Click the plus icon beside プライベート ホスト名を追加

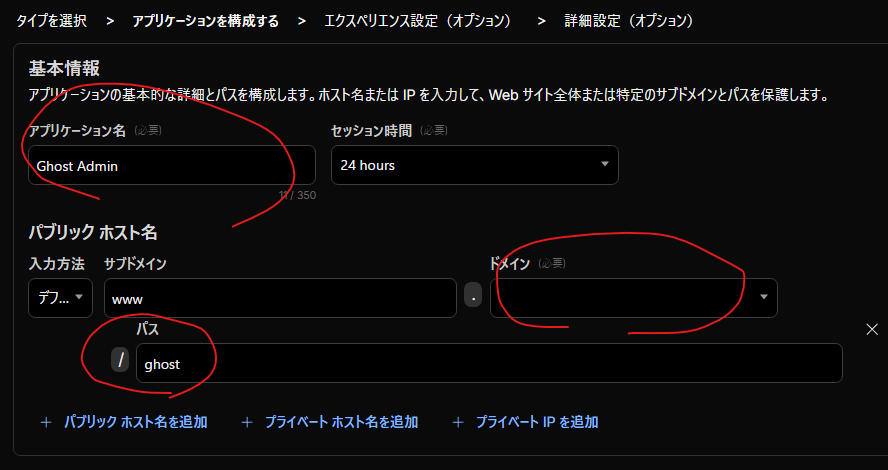[x=247, y=422]
